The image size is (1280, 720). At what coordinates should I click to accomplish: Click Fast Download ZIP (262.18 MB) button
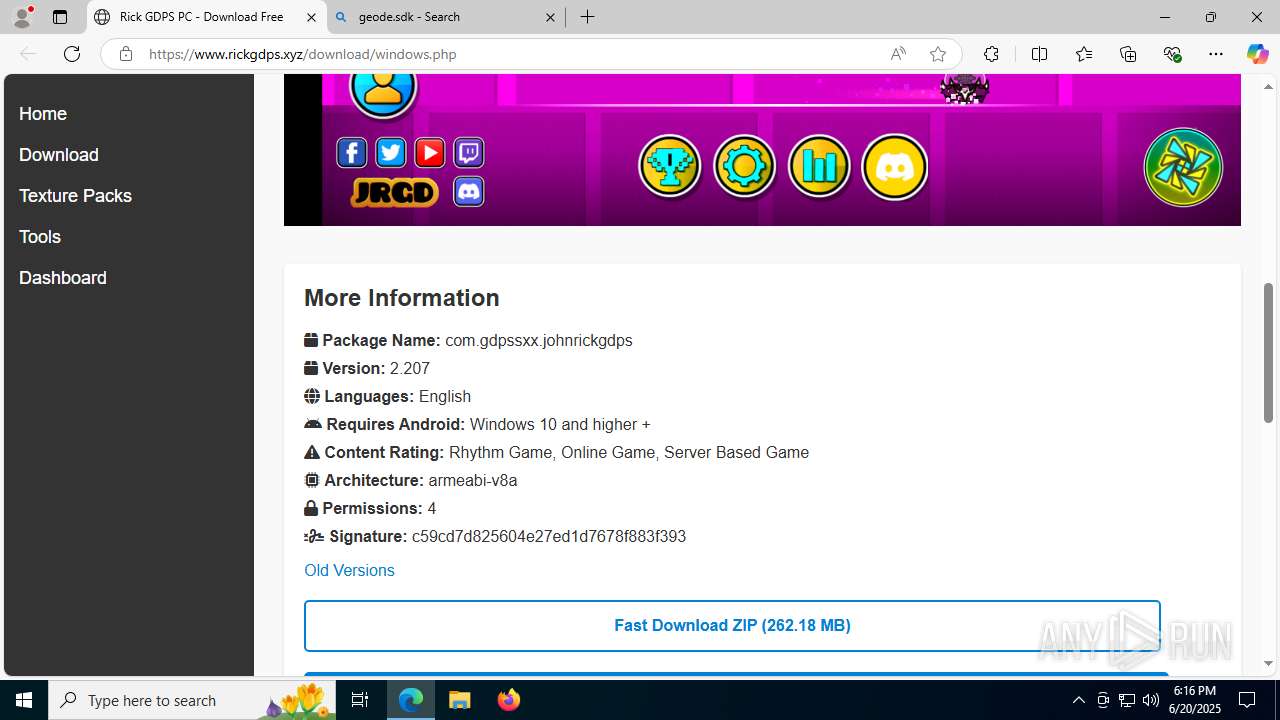coord(732,625)
